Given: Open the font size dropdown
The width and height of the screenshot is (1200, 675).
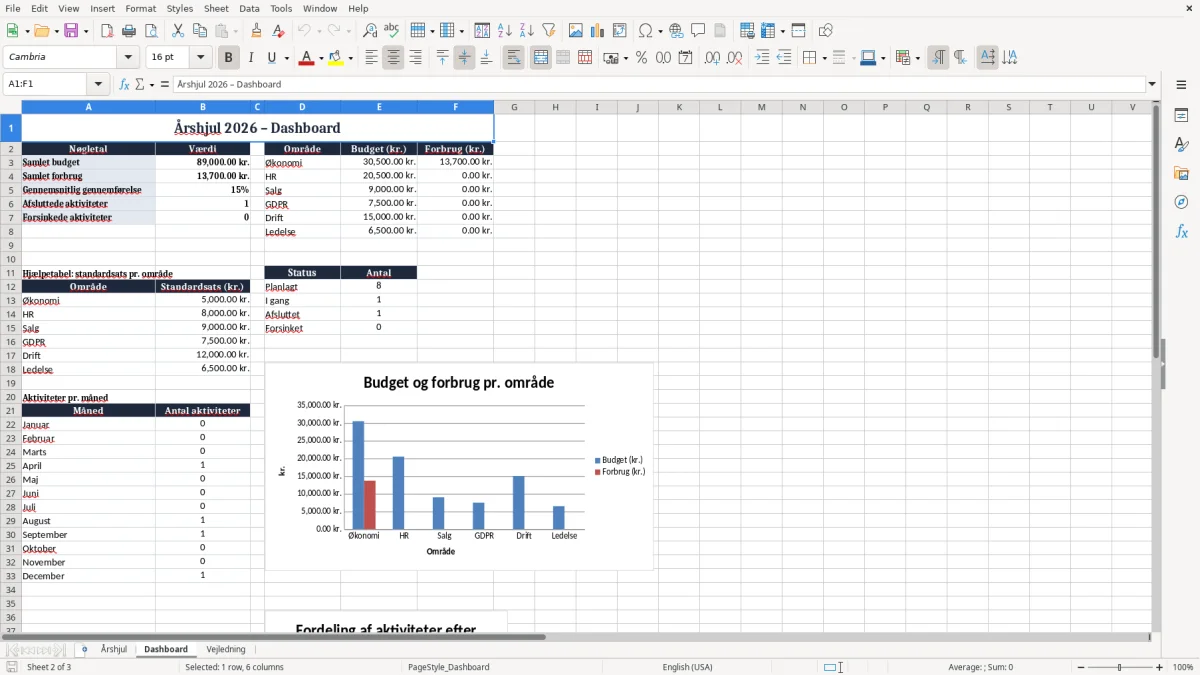Looking at the screenshot, I should 201,58.
